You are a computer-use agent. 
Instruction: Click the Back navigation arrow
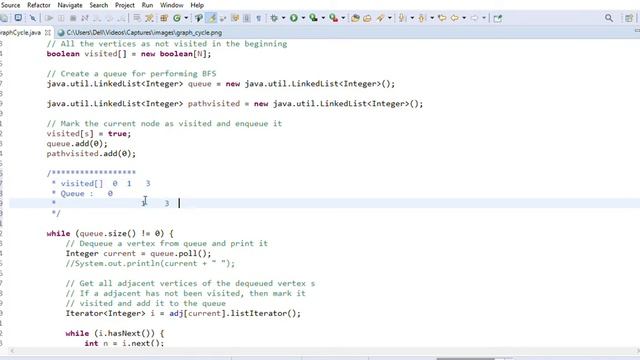point(454,18)
